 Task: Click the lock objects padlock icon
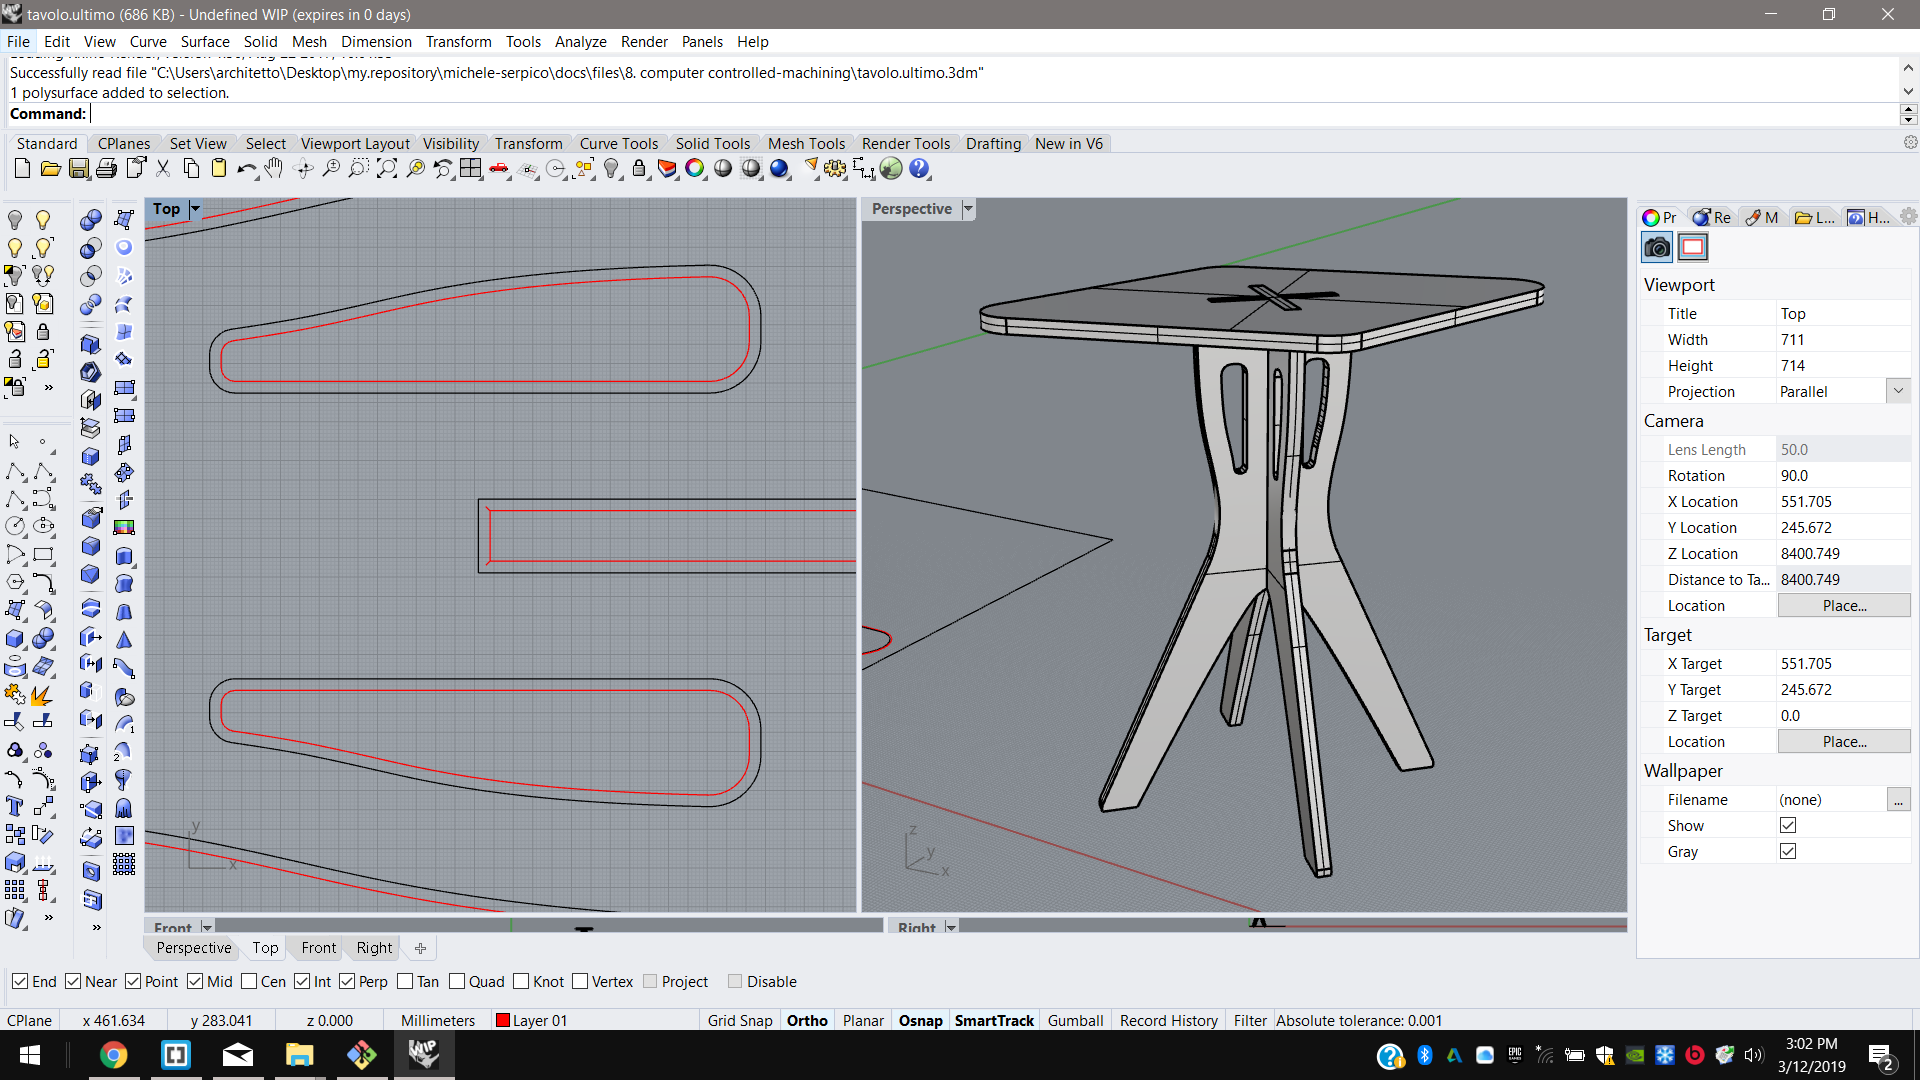[x=639, y=169]
